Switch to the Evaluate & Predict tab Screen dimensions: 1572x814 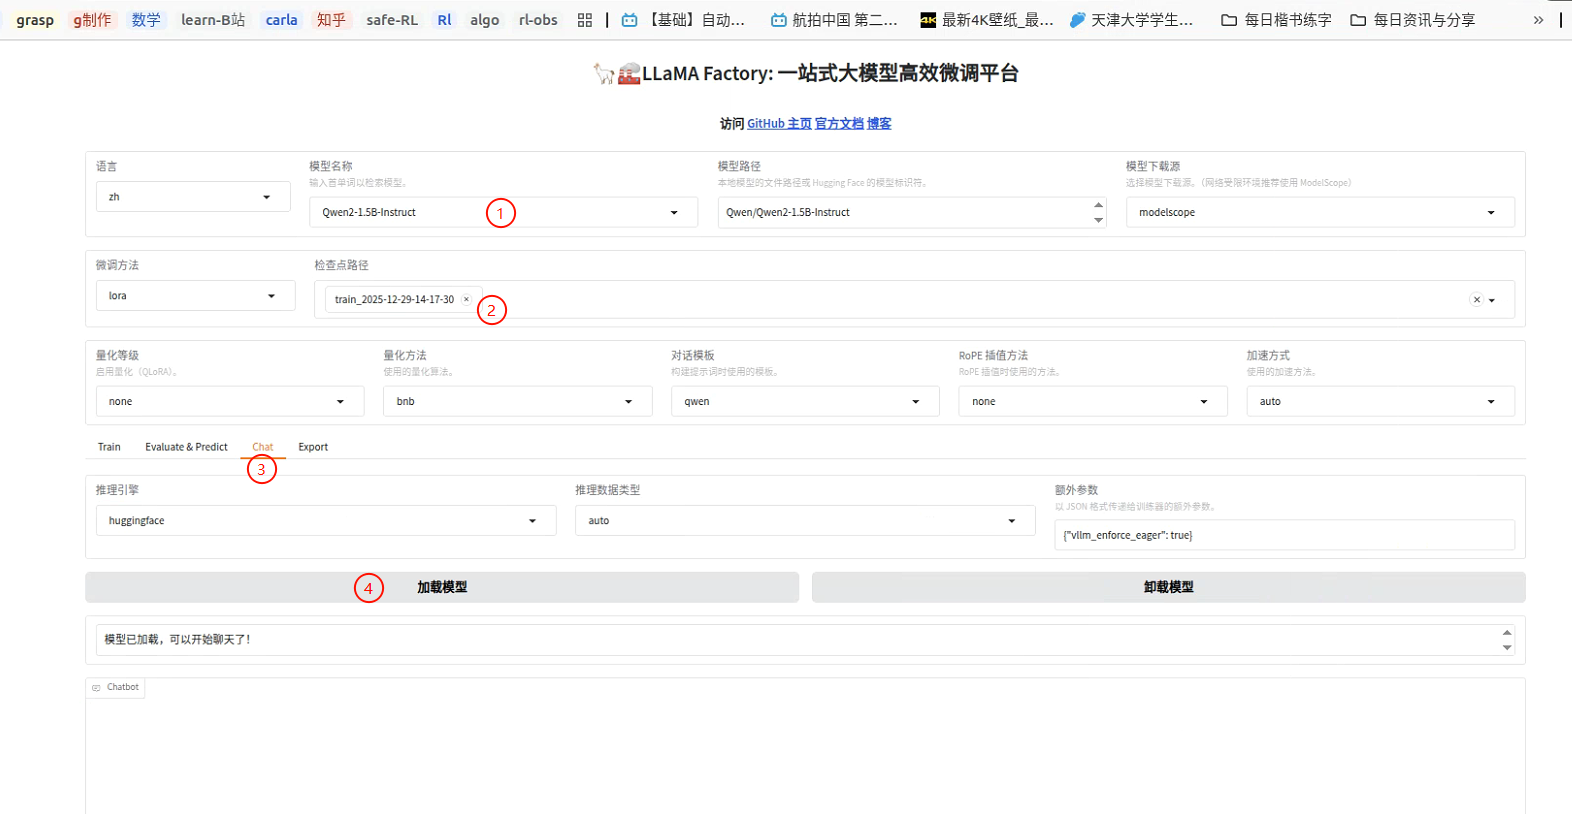coord(186,447)
